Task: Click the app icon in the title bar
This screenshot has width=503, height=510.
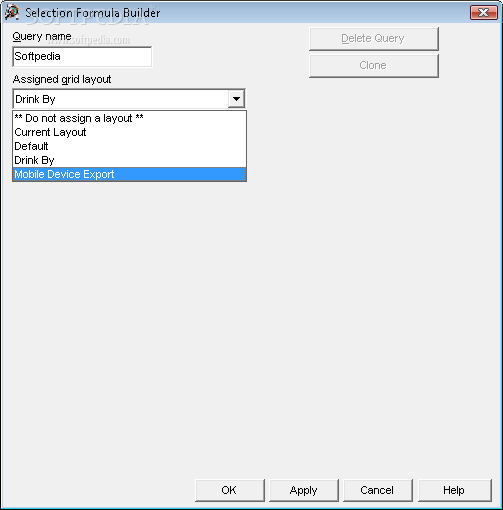Action: (x=12, y=12)
